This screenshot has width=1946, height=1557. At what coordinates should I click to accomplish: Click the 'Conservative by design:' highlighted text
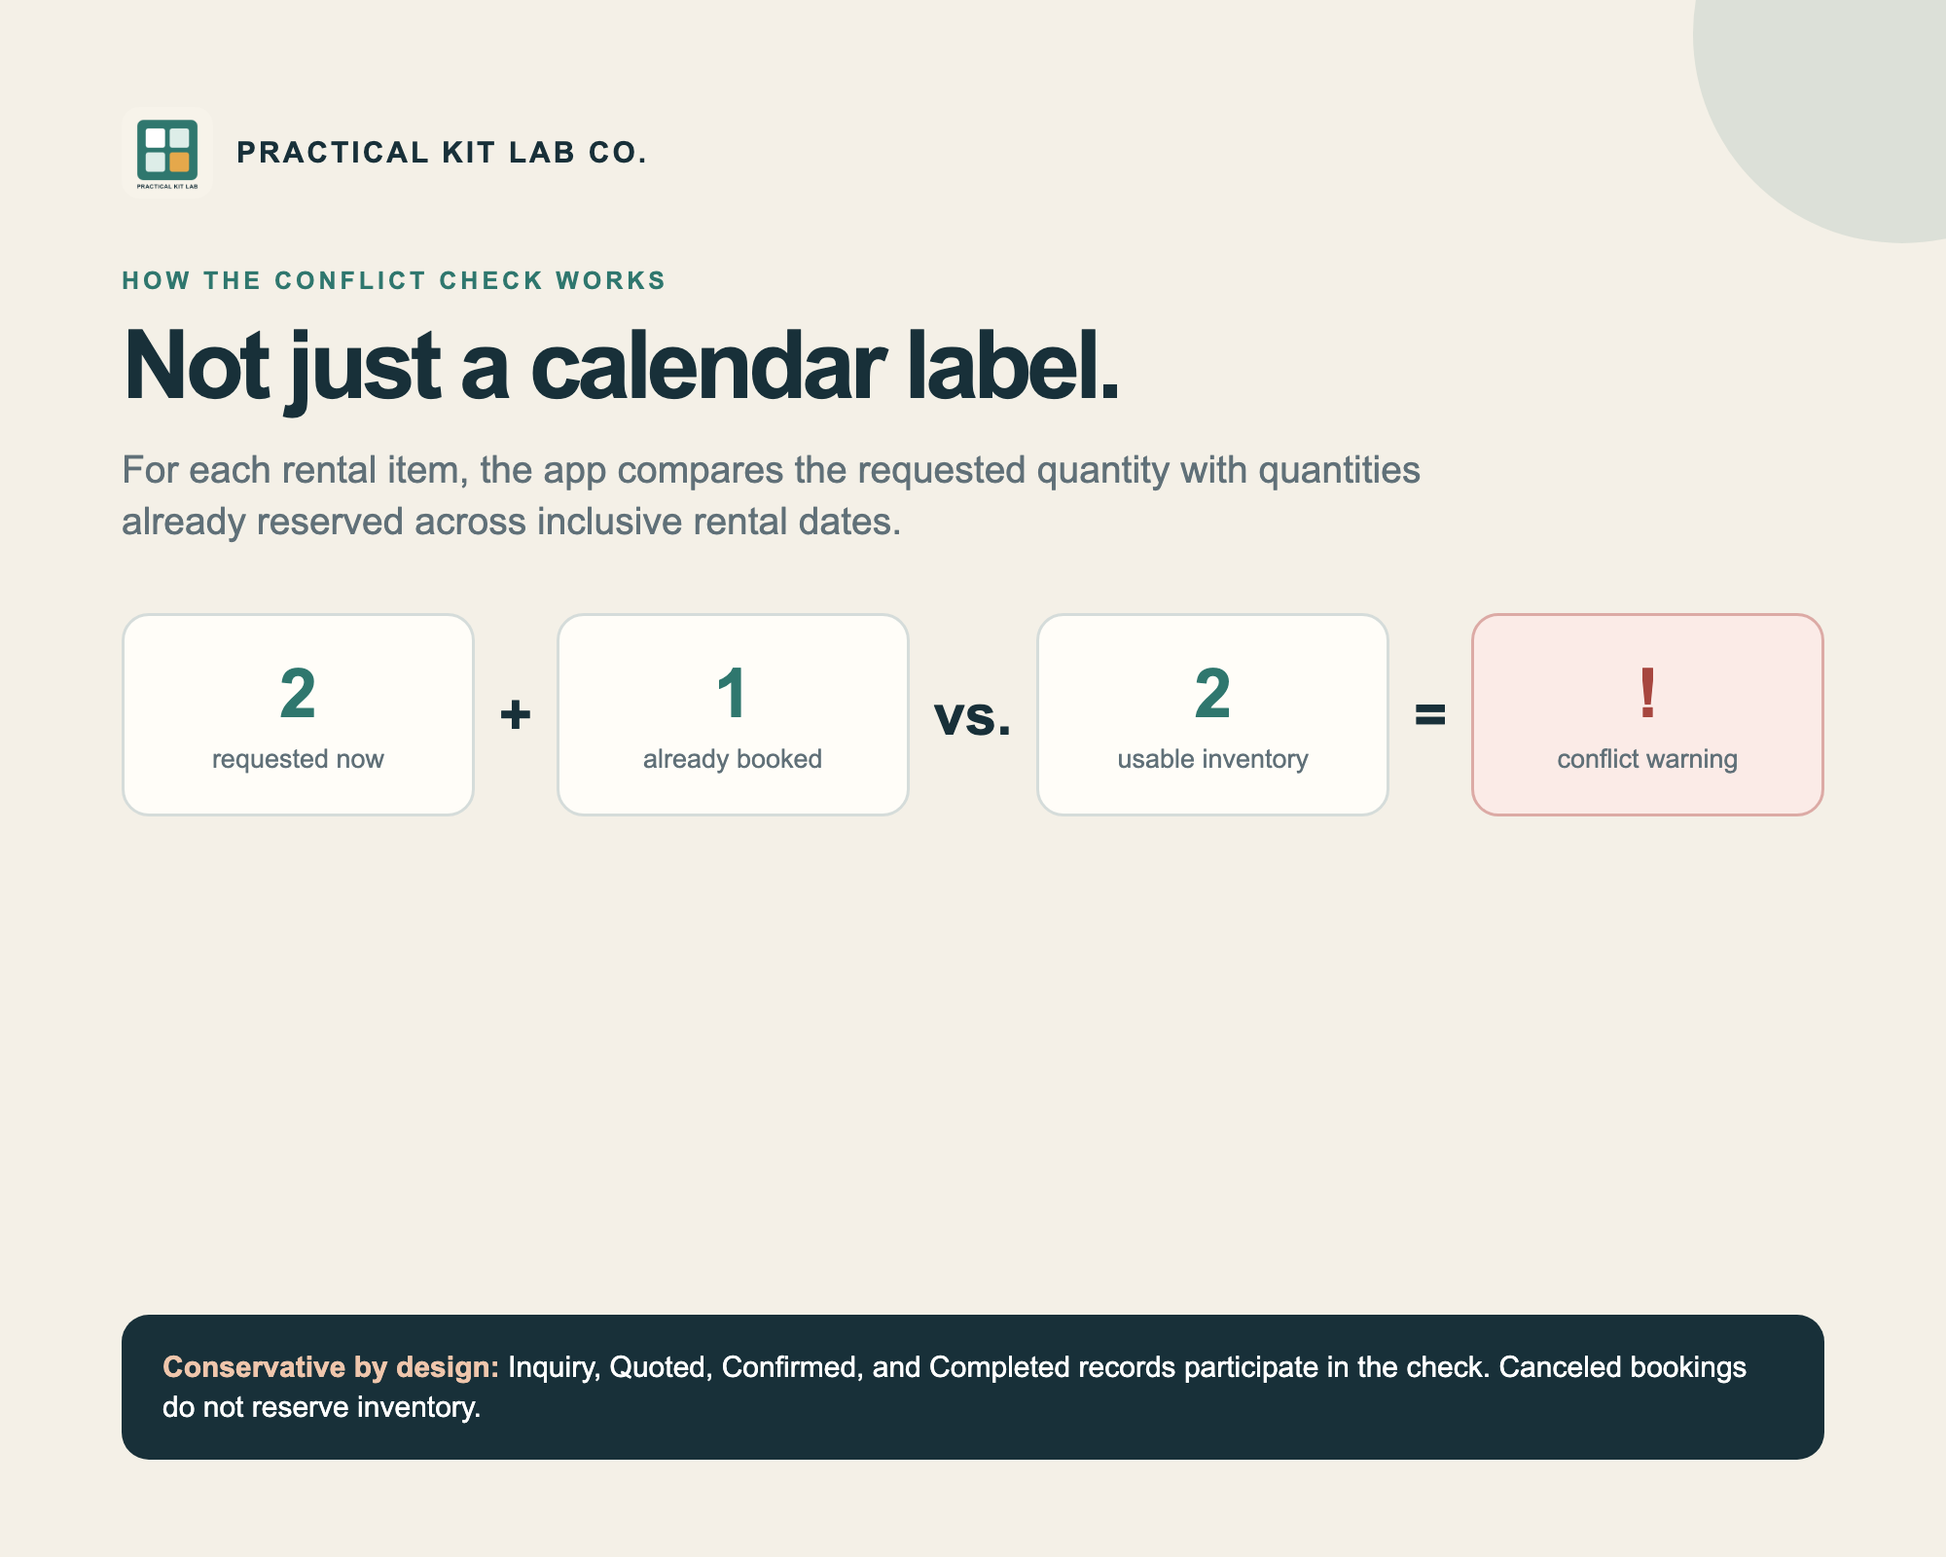(x=331, y=1367)
